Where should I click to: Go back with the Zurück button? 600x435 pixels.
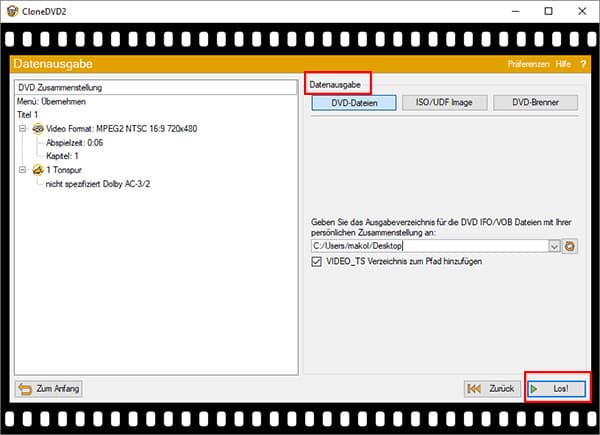(x=492, y=389)
